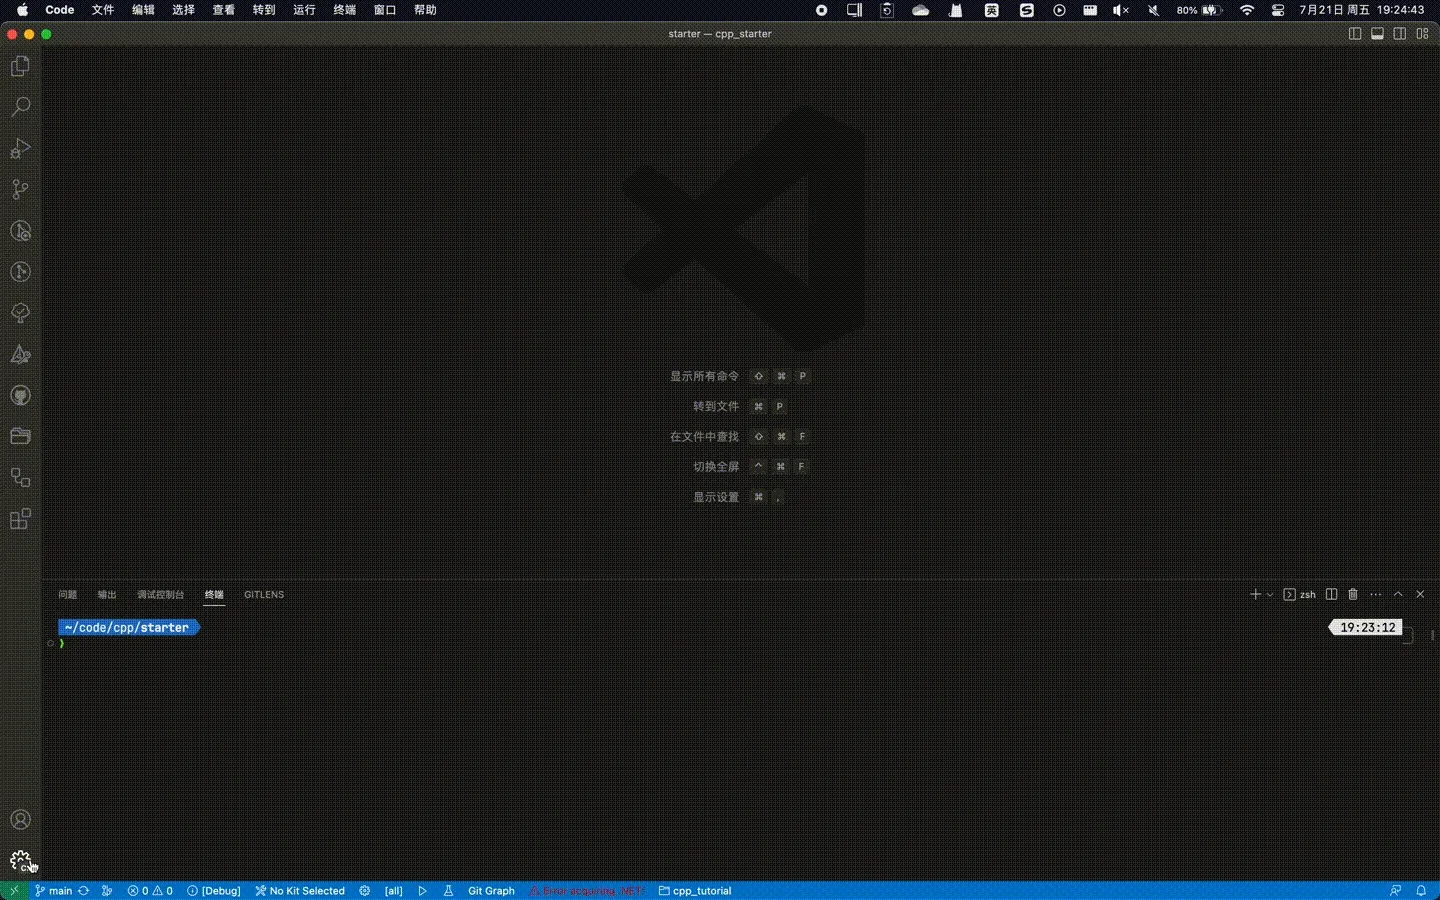The height and width of the screenshot is (900, 1440).
Task: Open the tree icon view in activity bar
Action: tap(20, 313)
